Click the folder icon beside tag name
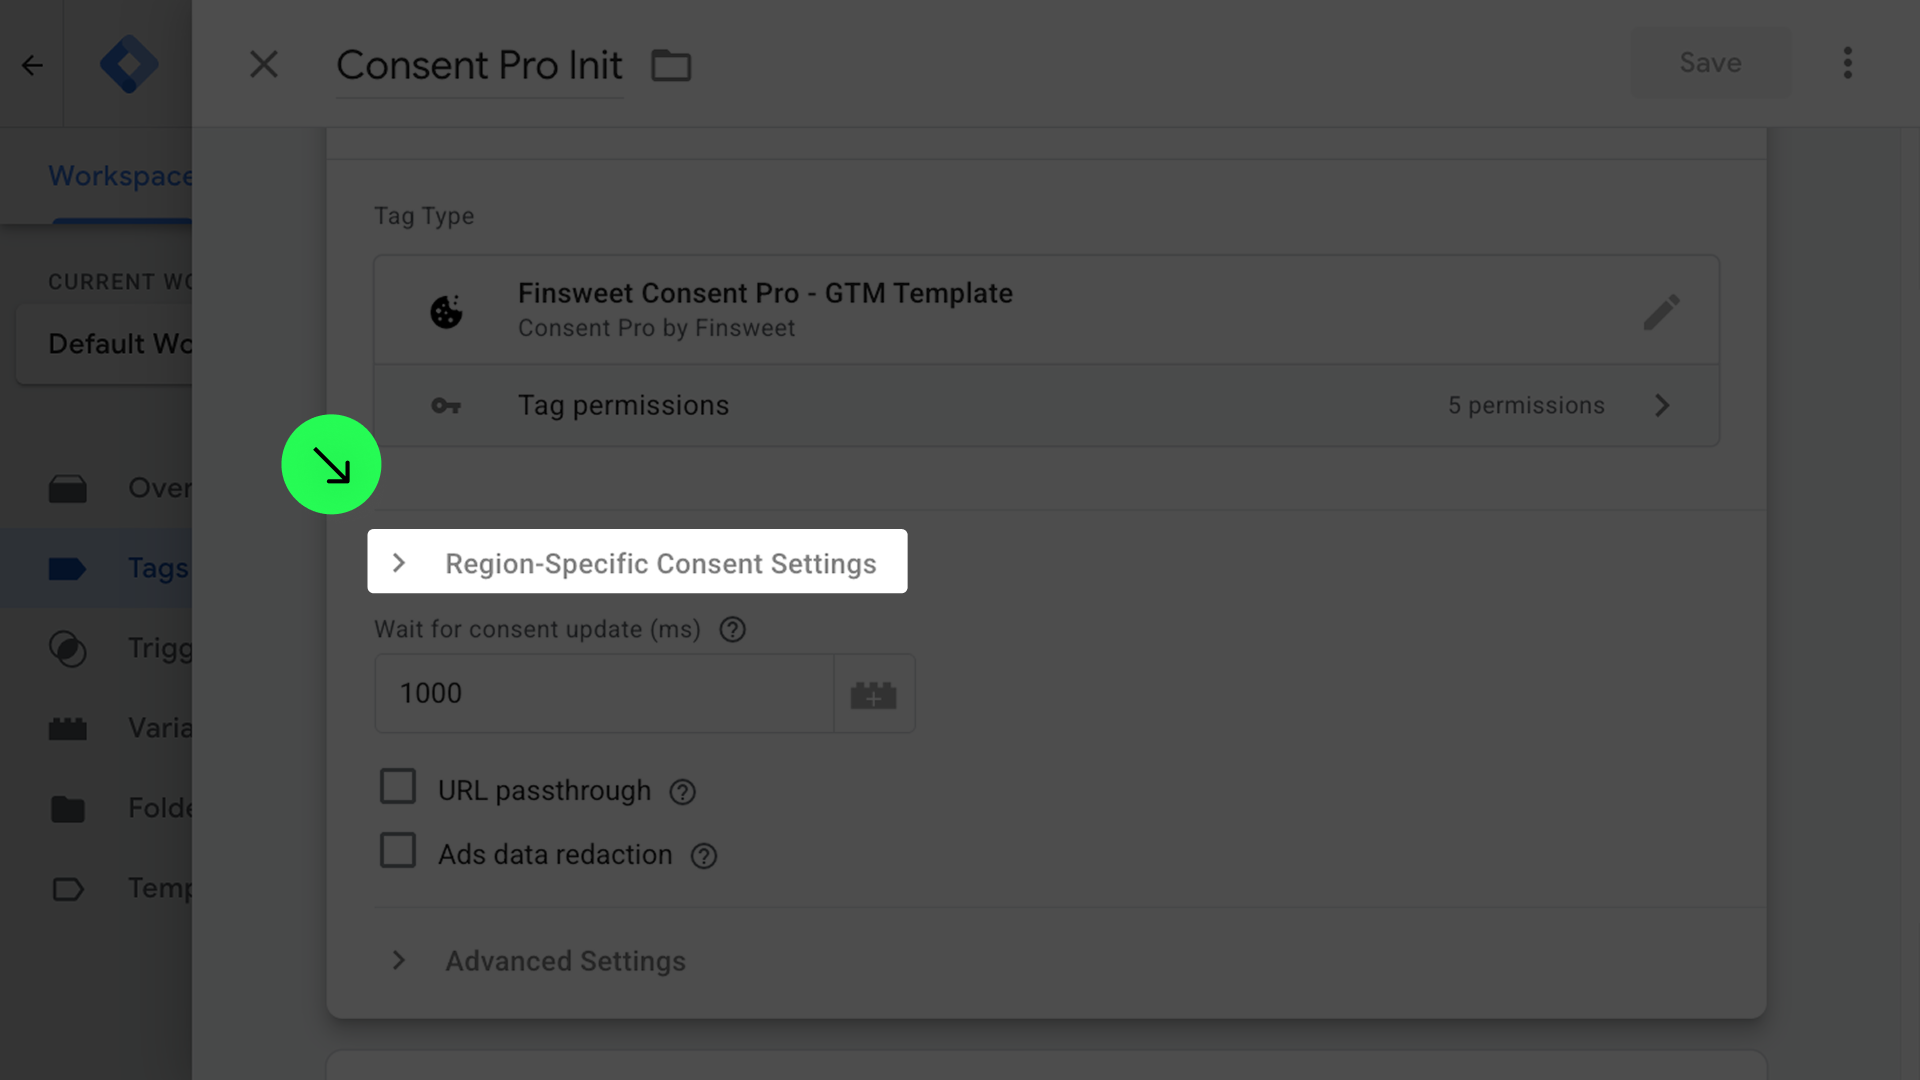The width and height of the screenshot is (1920, 1080). (671, 66)
